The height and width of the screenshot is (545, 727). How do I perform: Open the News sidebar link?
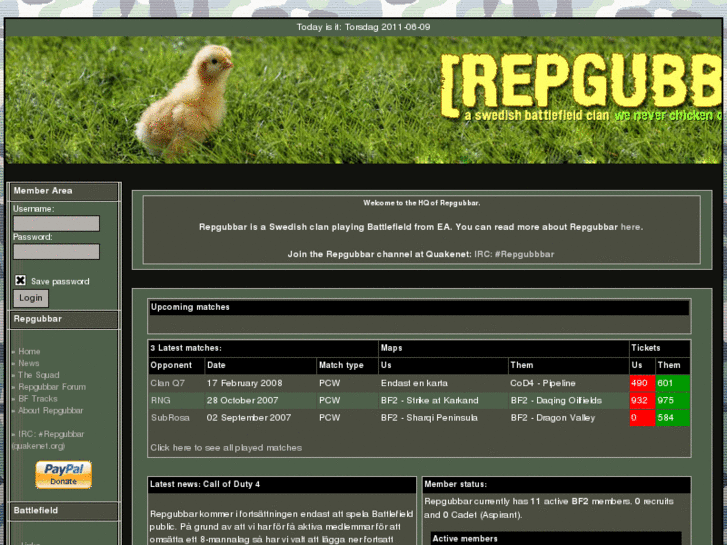coord(29,363)
